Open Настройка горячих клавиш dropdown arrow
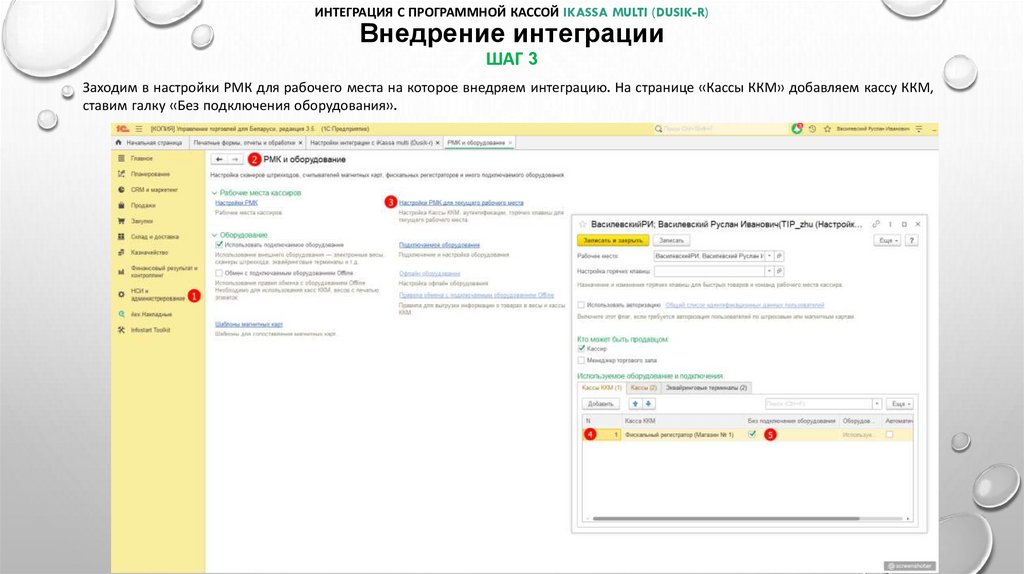The width and height of the screenshot is (1024, 574). click(770, 271)
